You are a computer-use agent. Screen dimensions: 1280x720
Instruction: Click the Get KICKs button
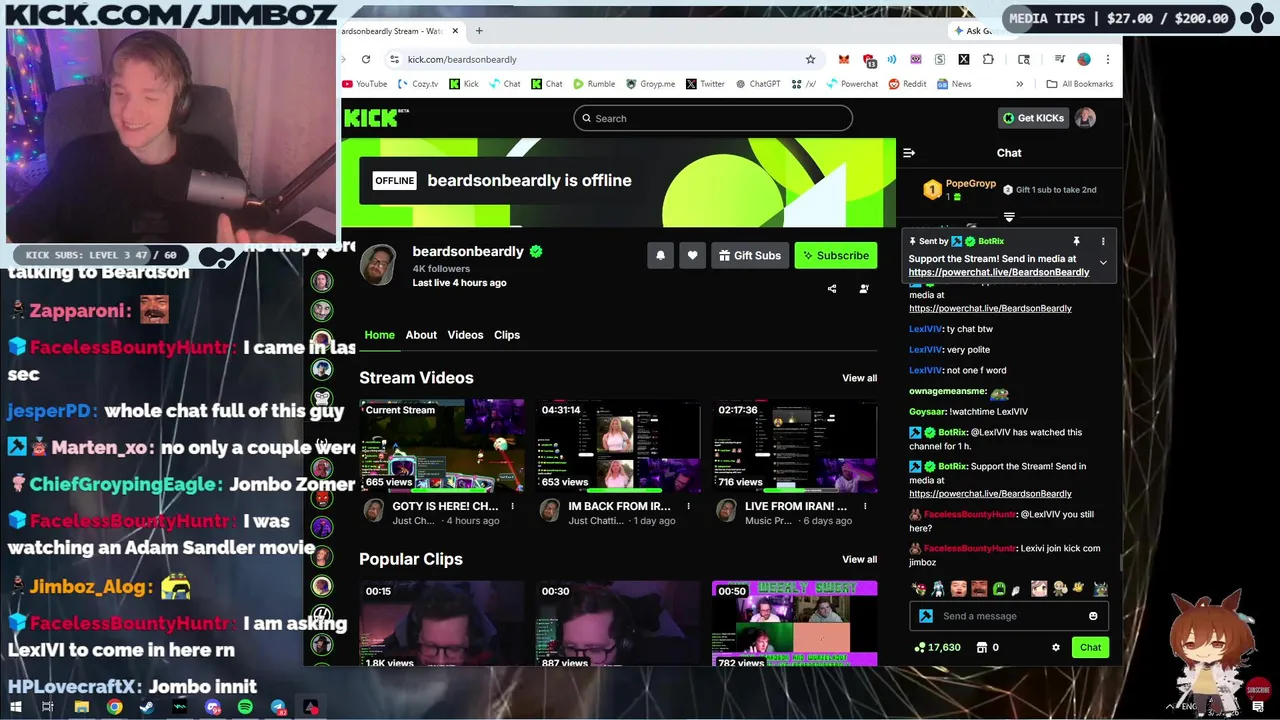(1034, 118)
